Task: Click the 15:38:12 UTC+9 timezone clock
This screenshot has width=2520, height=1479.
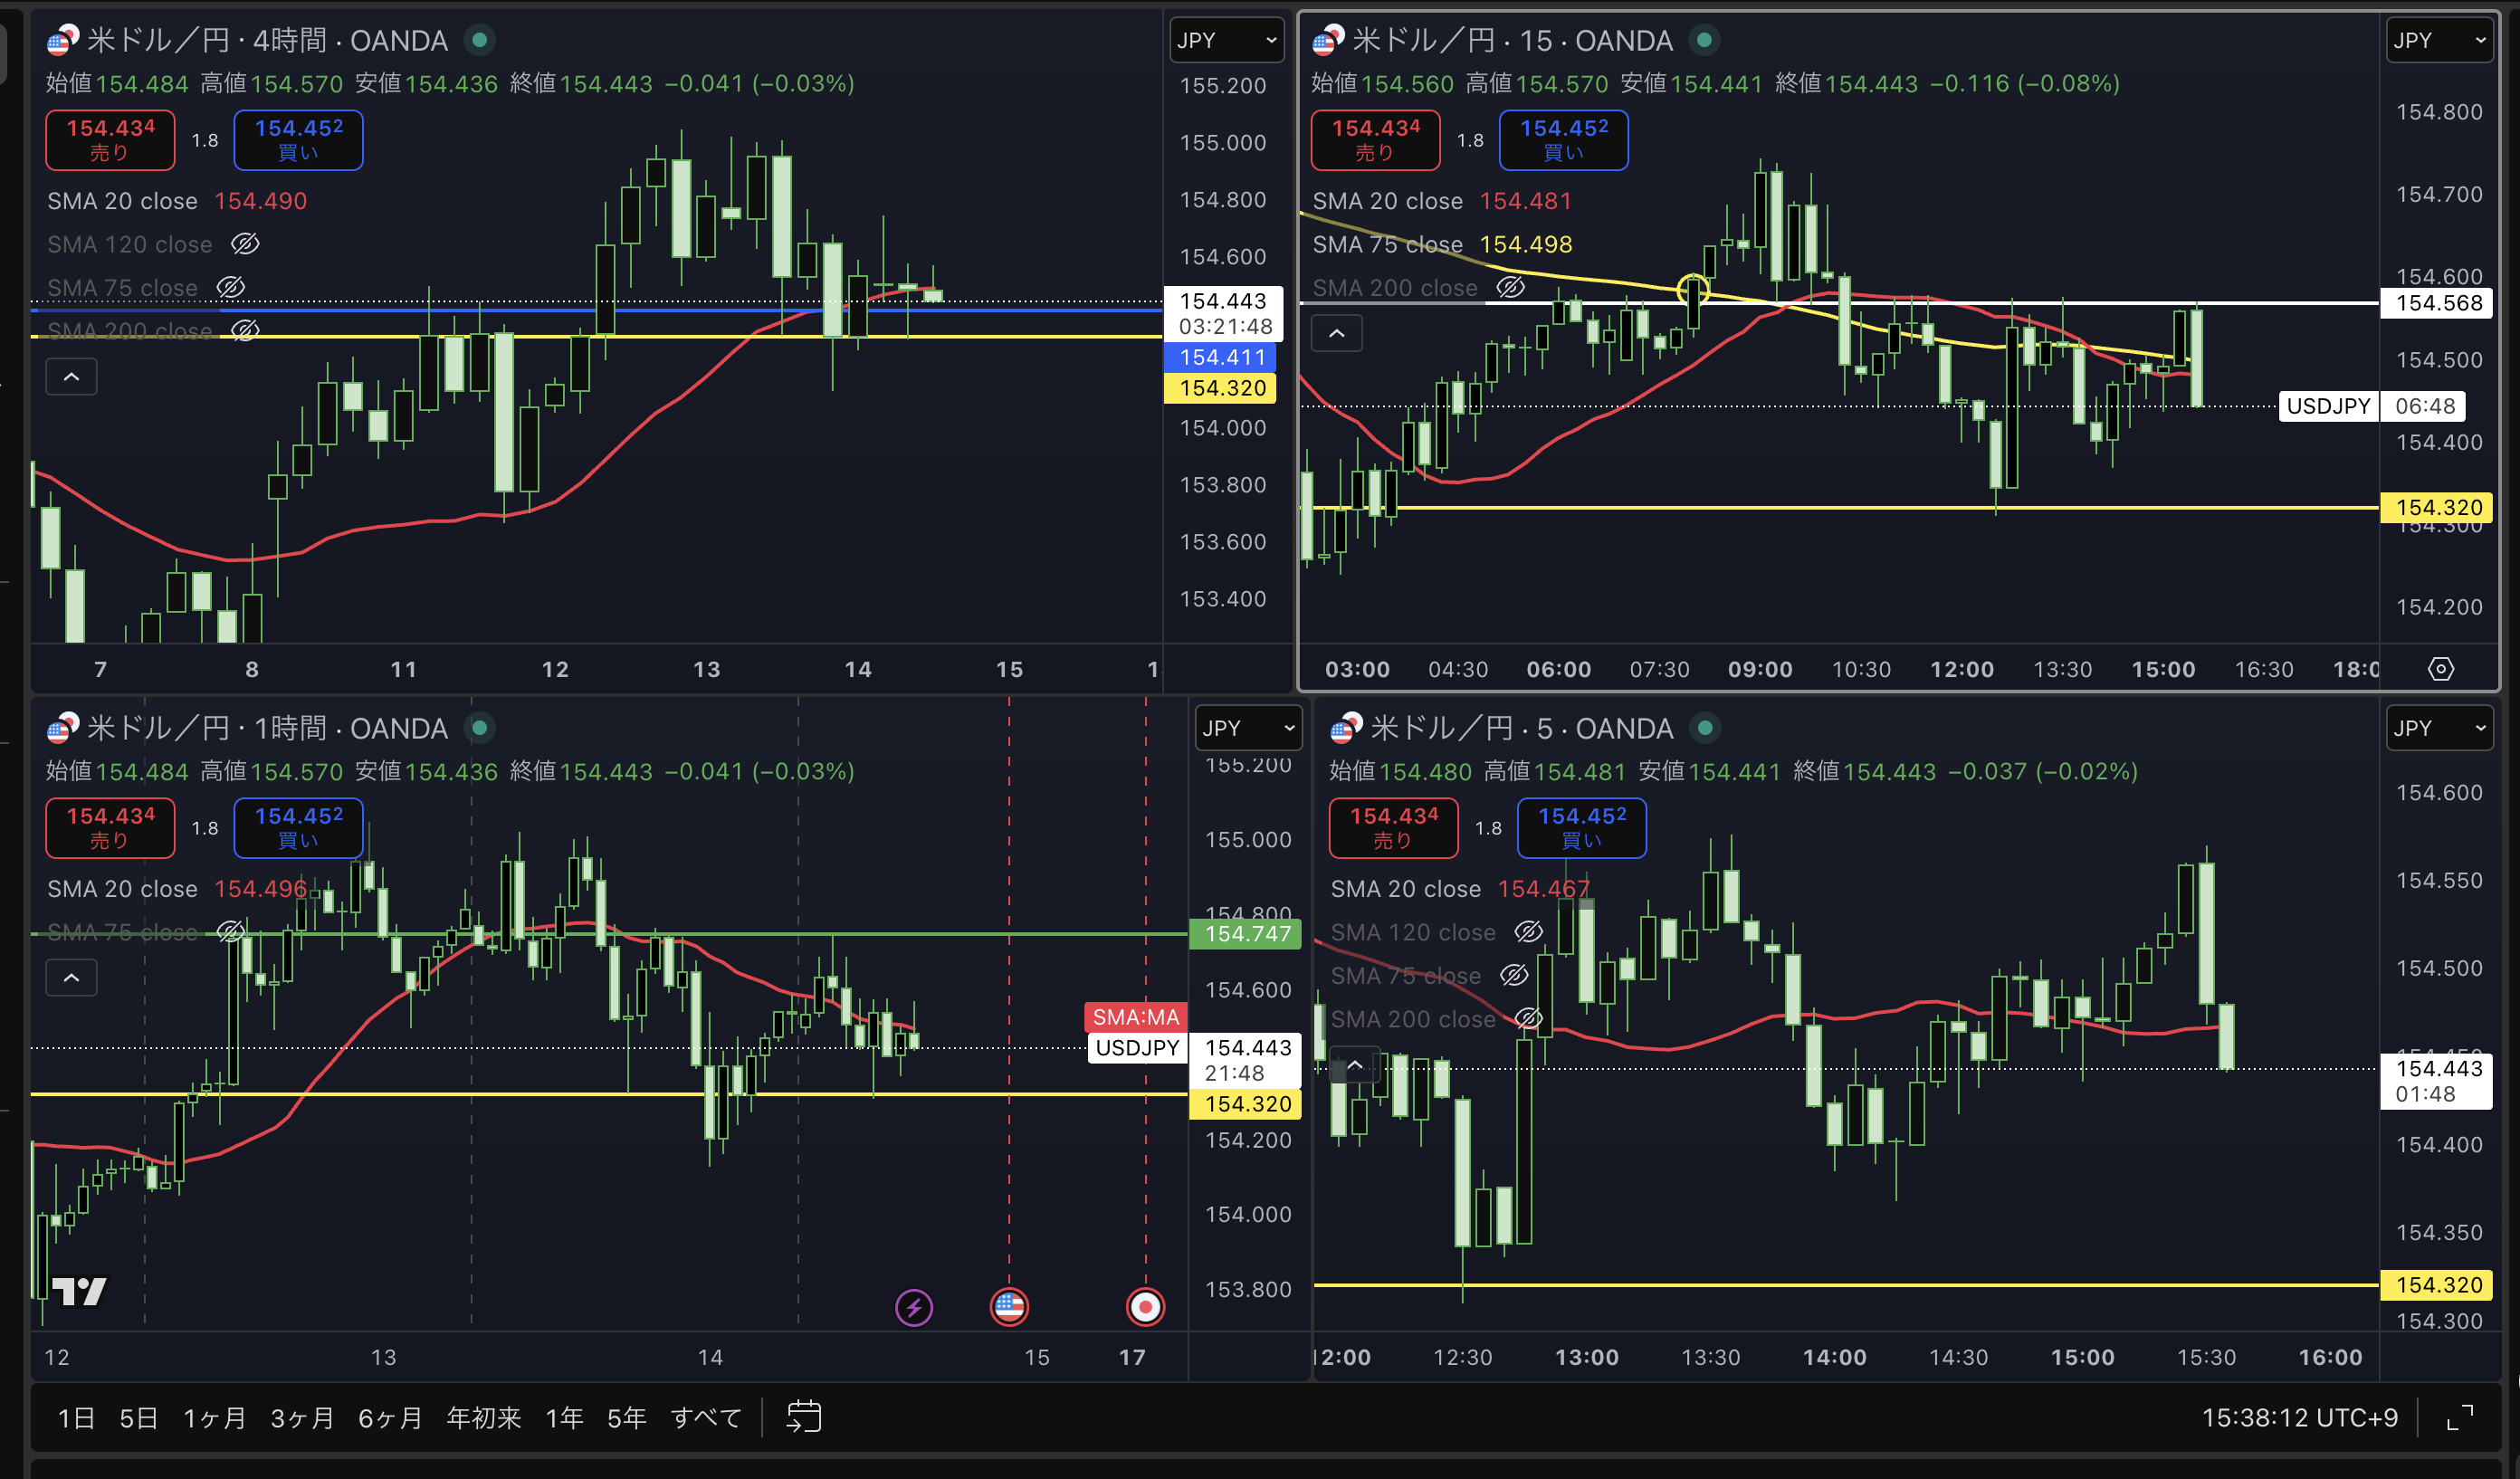Action: 2299,1417
